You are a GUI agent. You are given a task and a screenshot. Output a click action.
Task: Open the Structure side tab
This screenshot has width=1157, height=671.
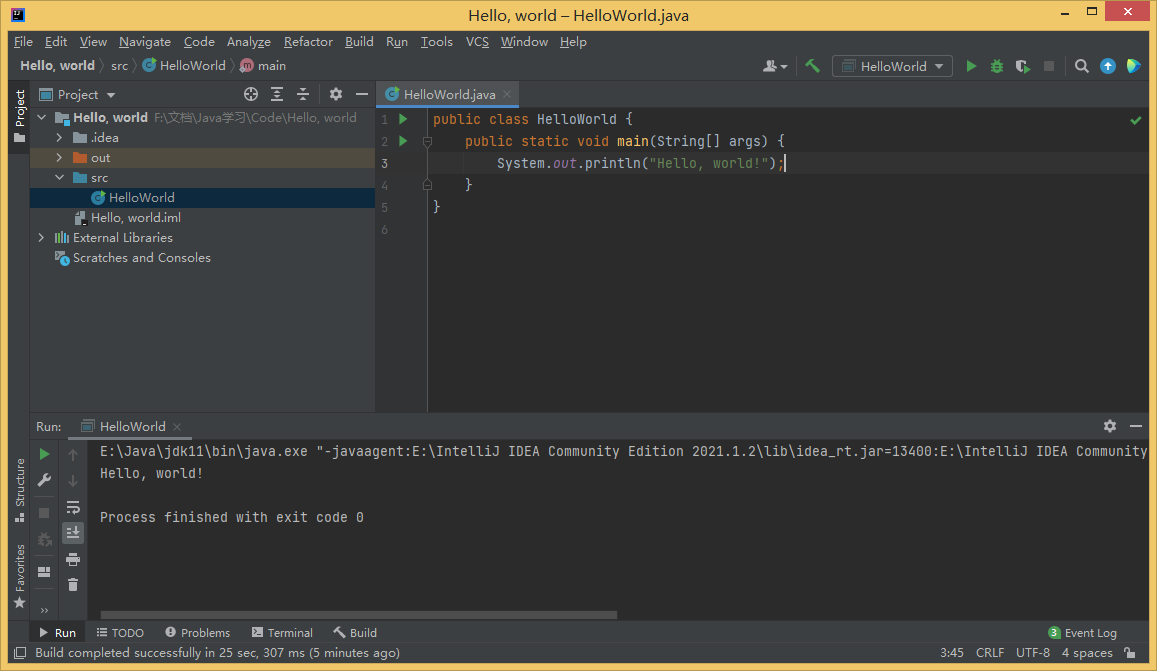19,490
